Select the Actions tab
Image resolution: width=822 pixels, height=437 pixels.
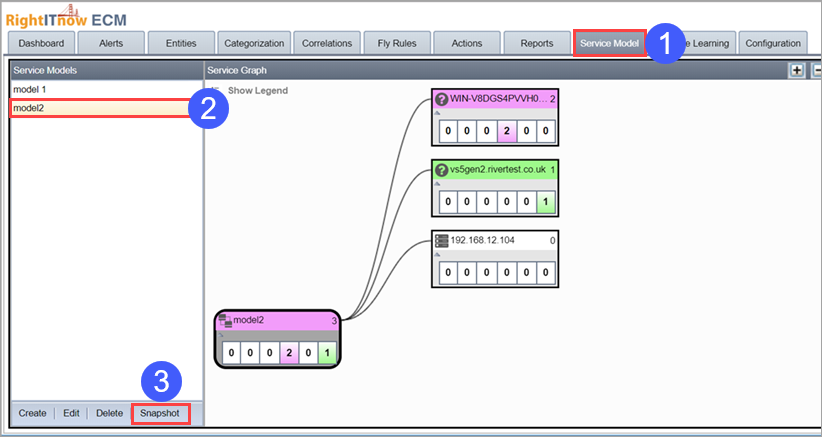[x=467, y=43]
